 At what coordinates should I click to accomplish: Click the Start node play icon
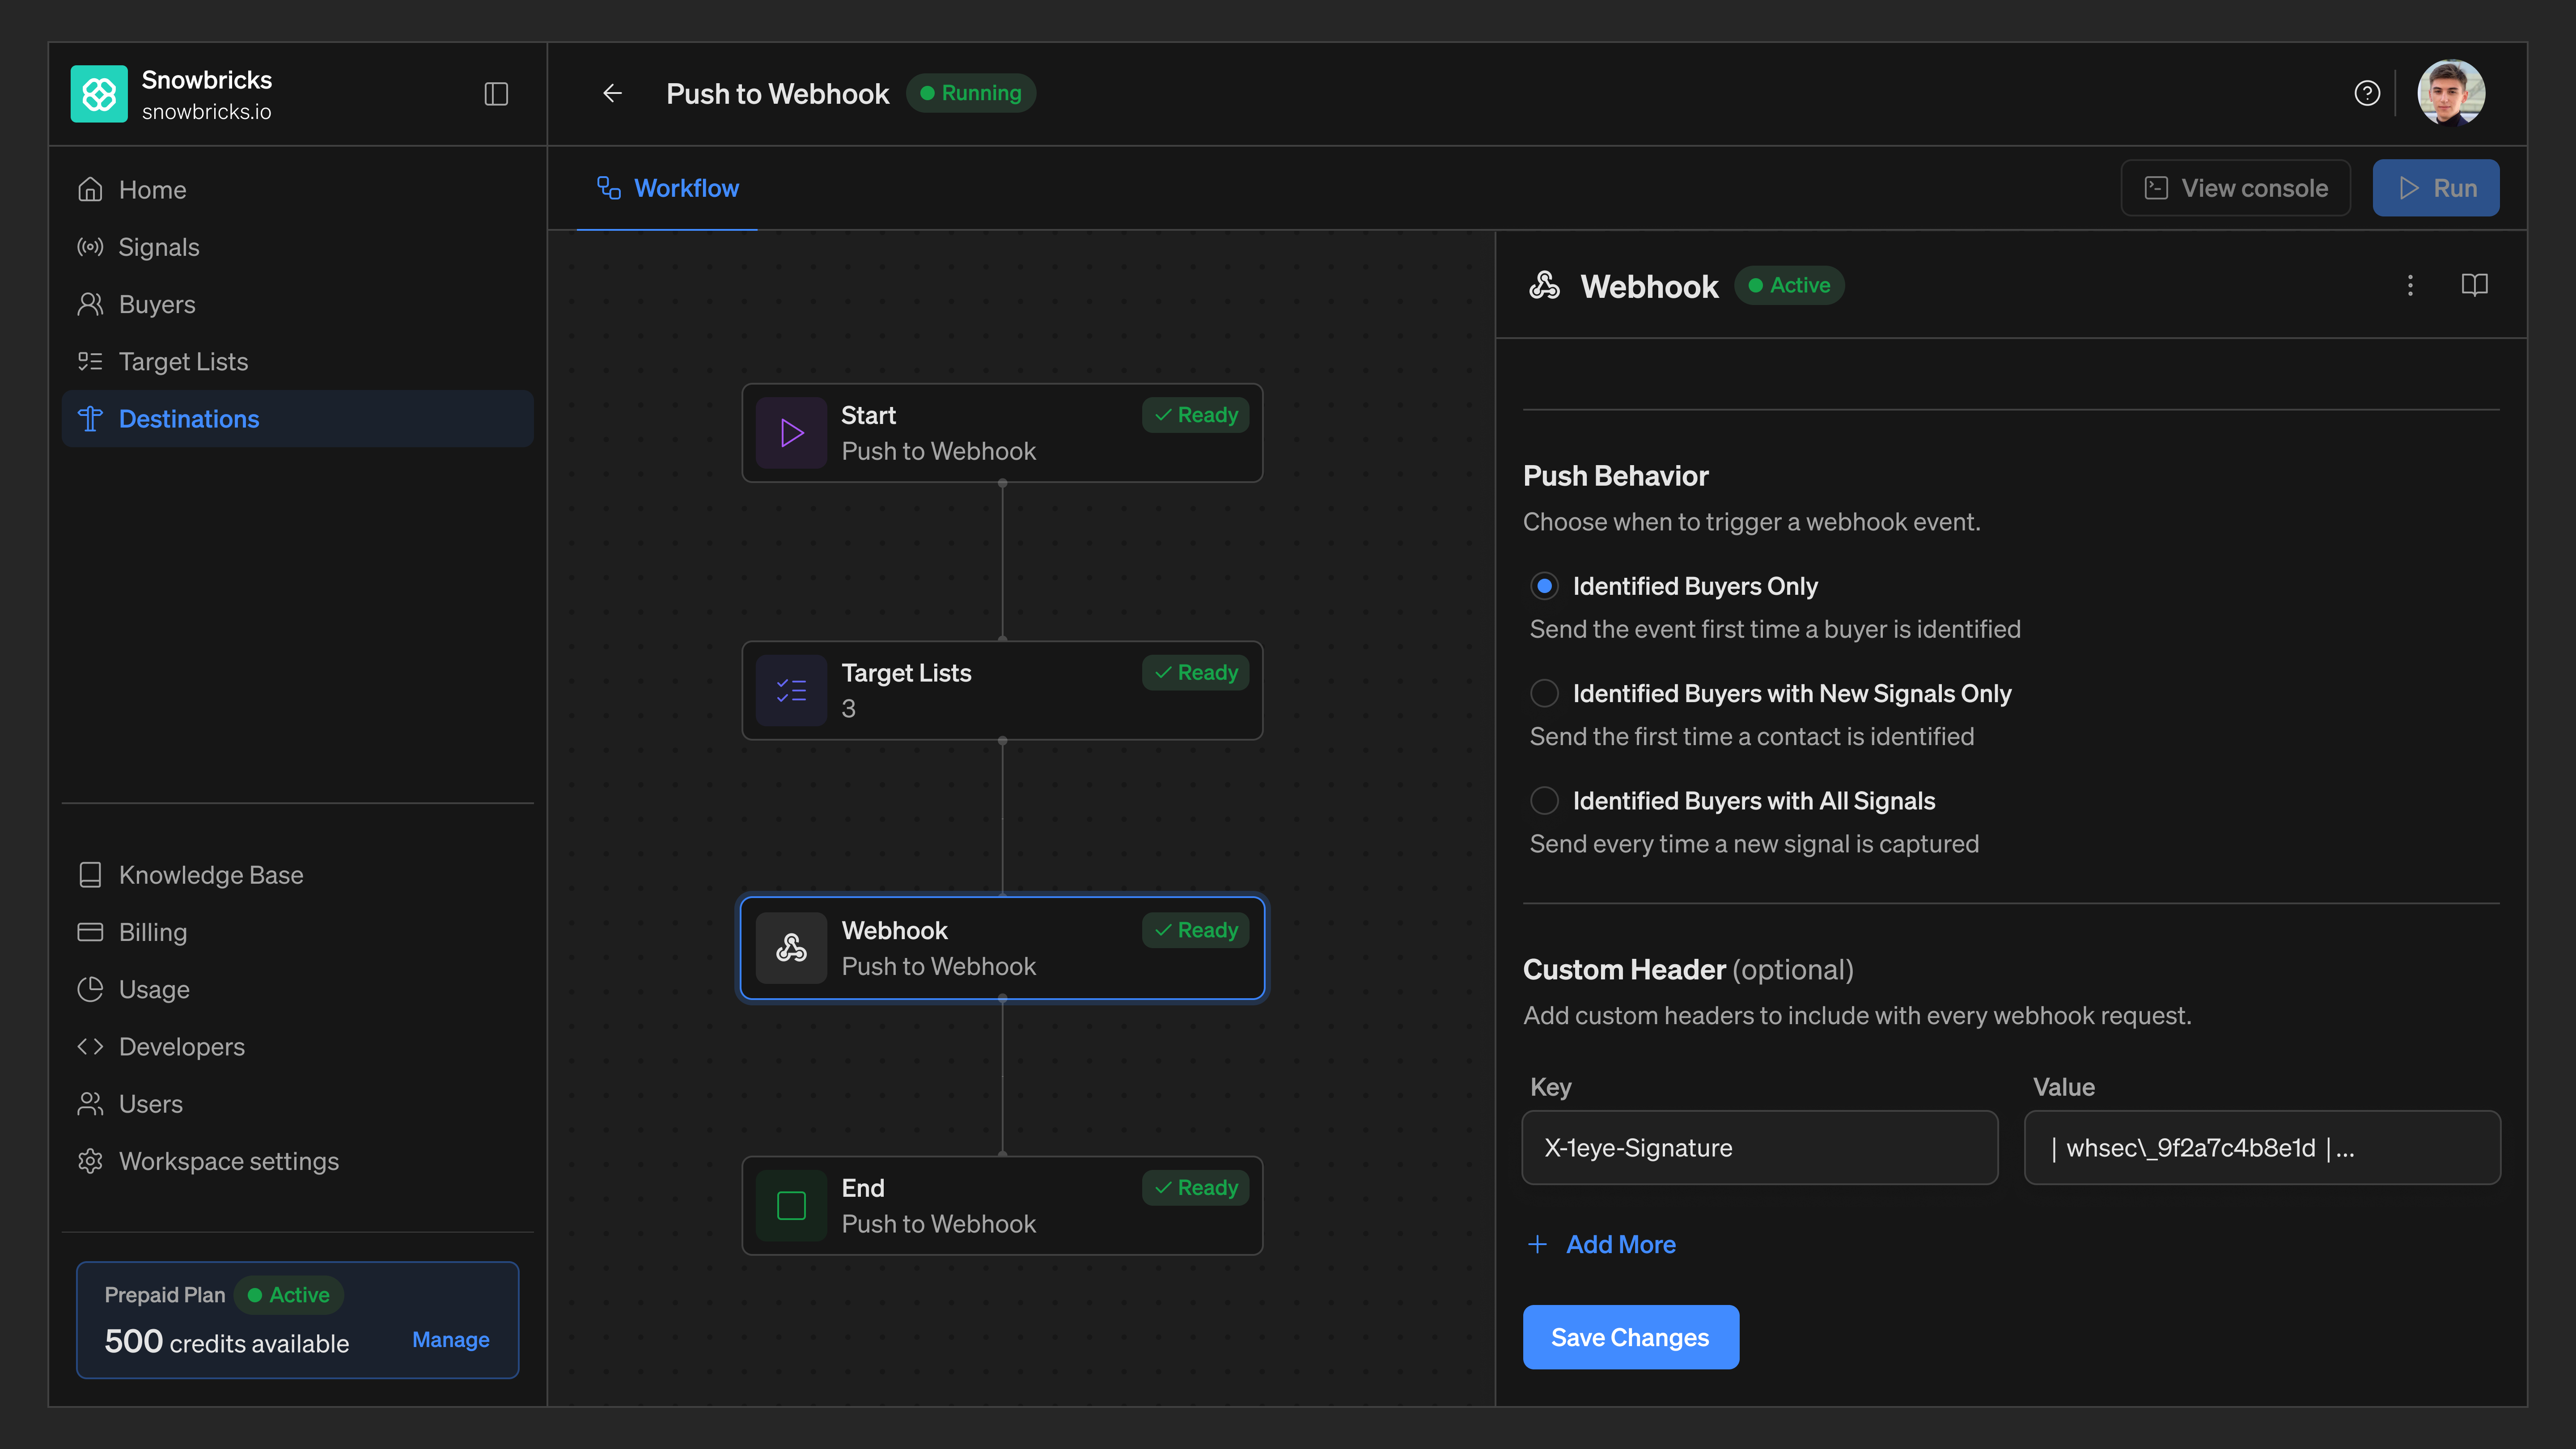click(x=791, y=433)
